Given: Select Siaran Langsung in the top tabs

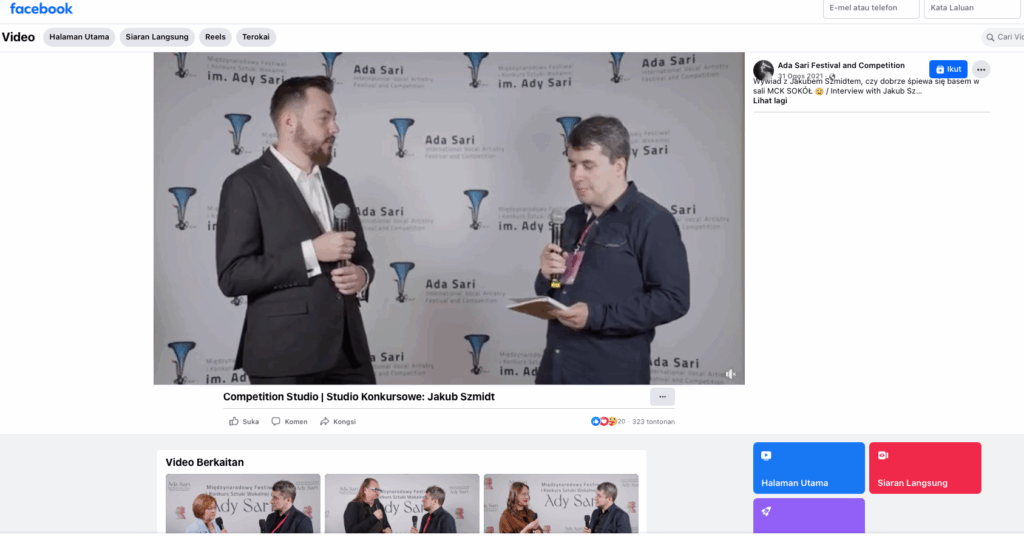Looking at the screenshot, I should coord(157,37).
